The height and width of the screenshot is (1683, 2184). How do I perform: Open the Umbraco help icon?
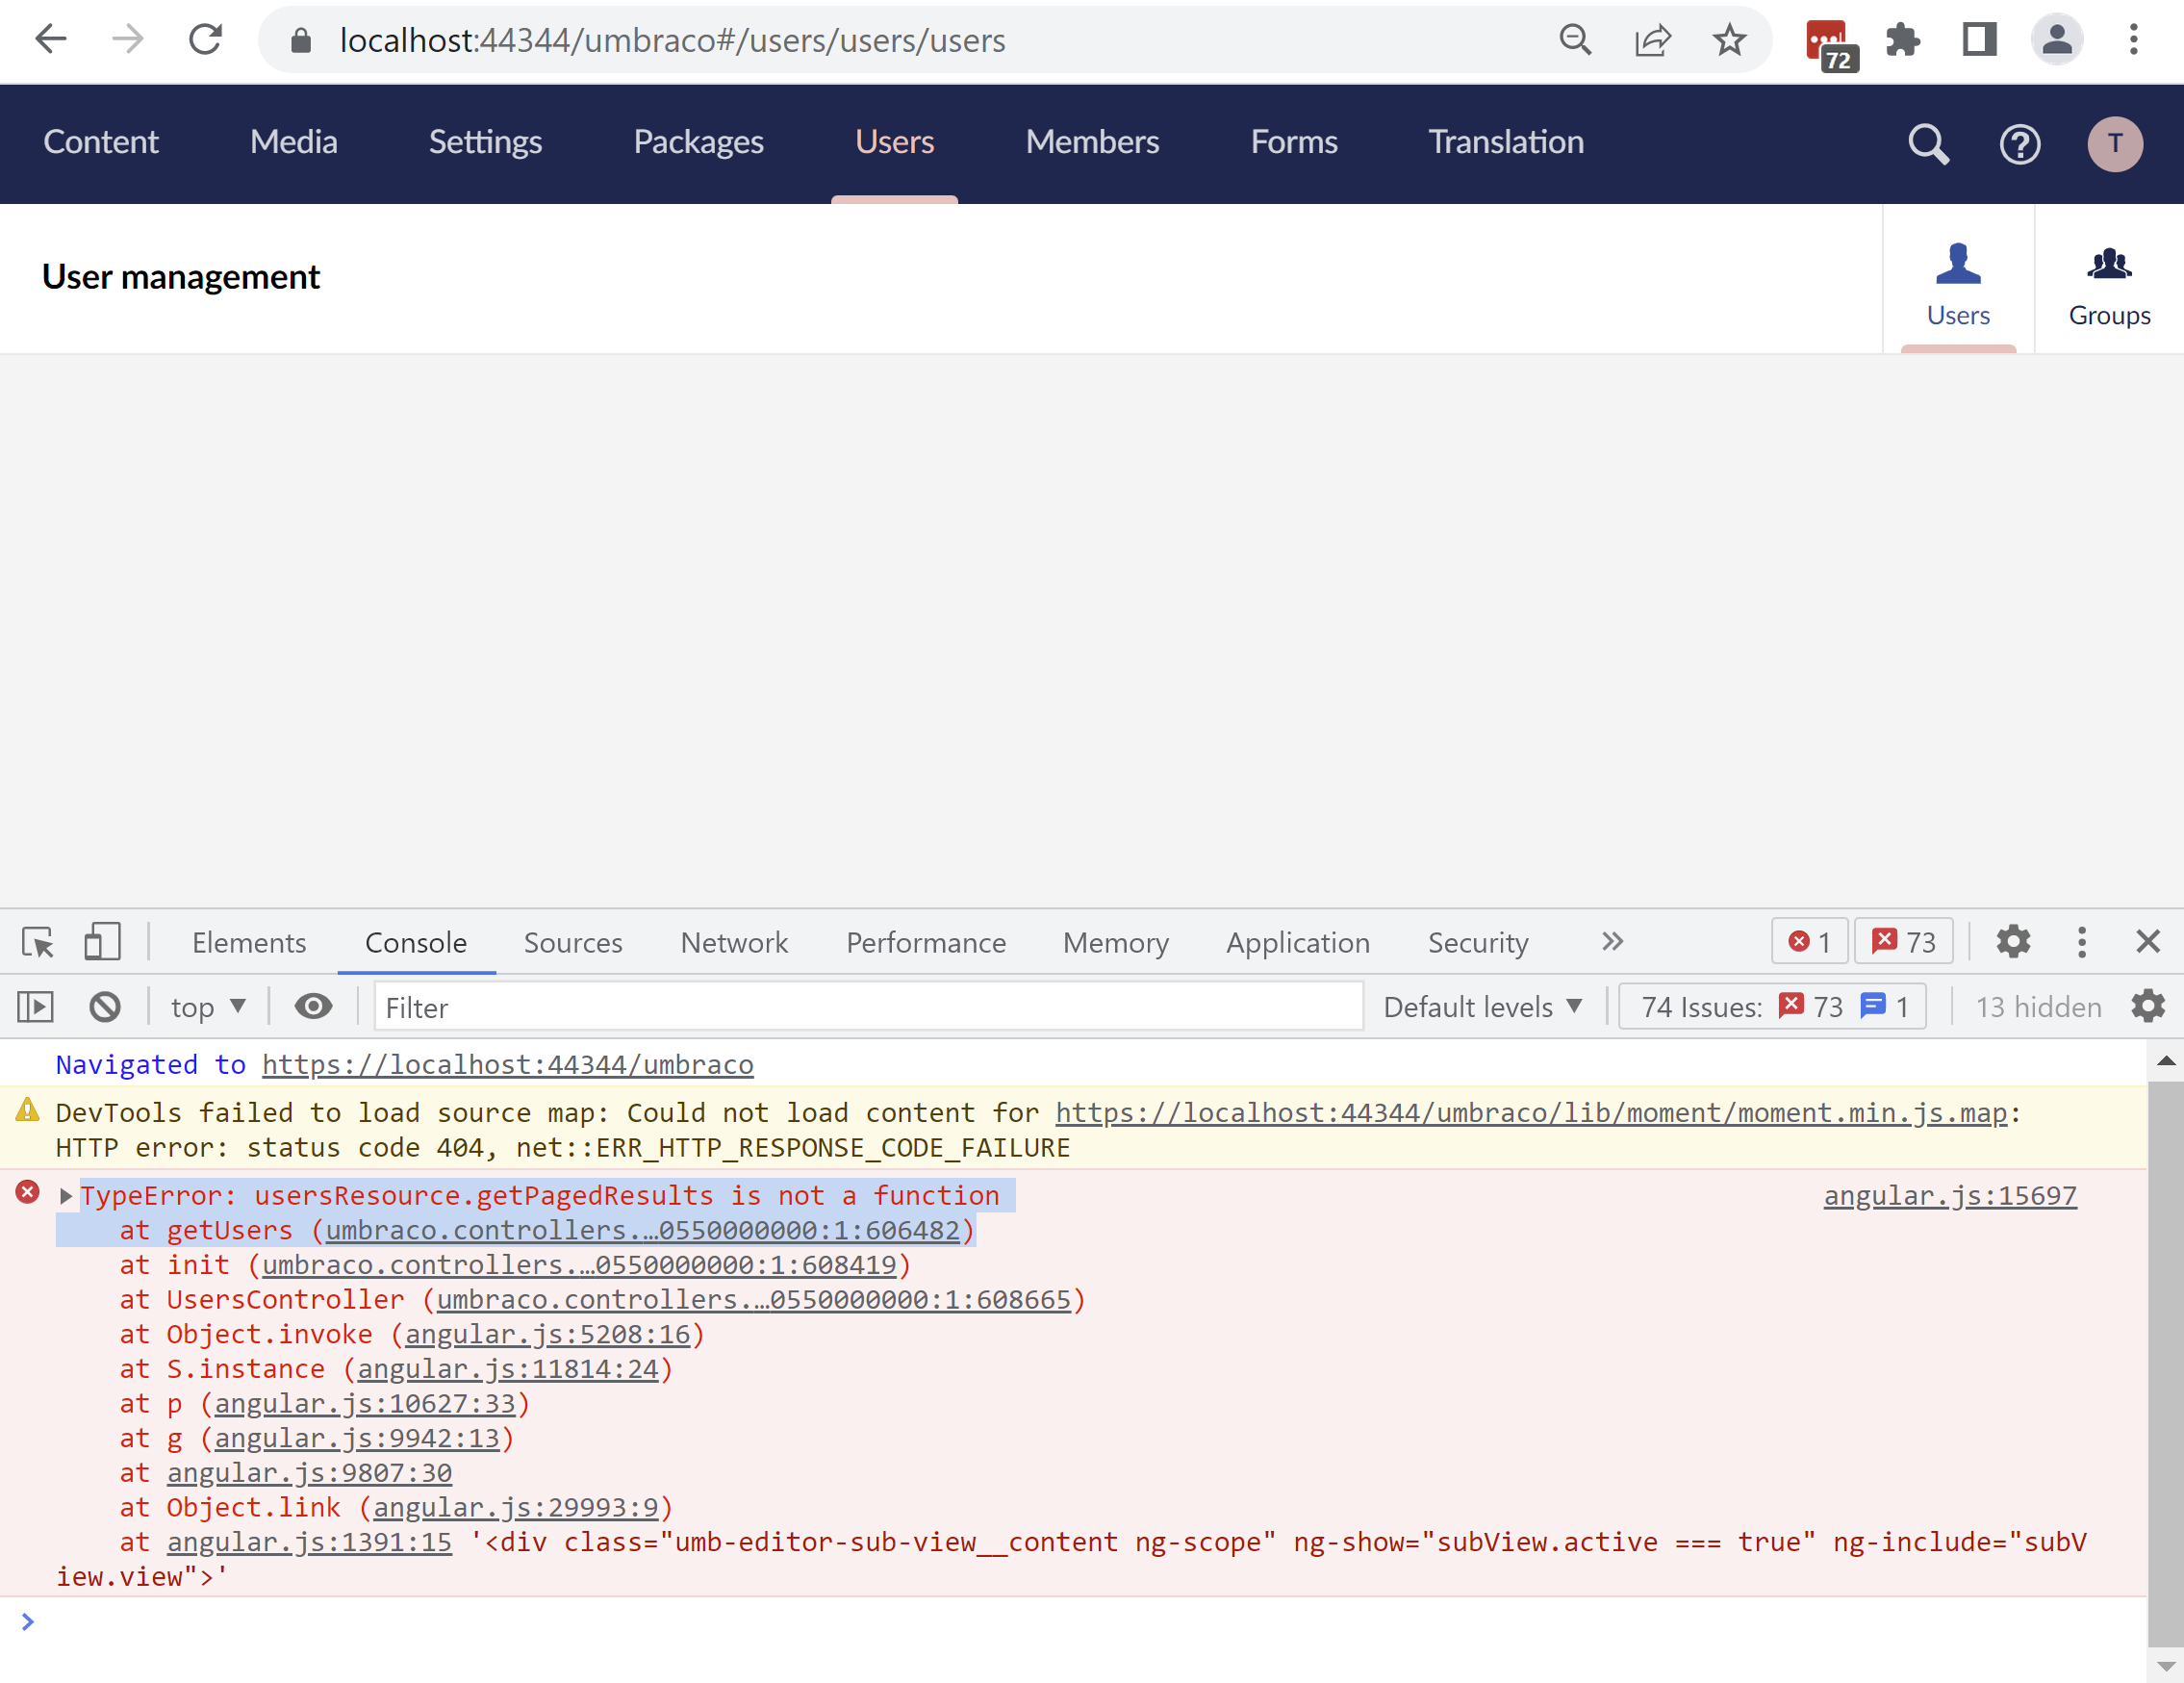pyautogui.click(x=2019, y=144)
